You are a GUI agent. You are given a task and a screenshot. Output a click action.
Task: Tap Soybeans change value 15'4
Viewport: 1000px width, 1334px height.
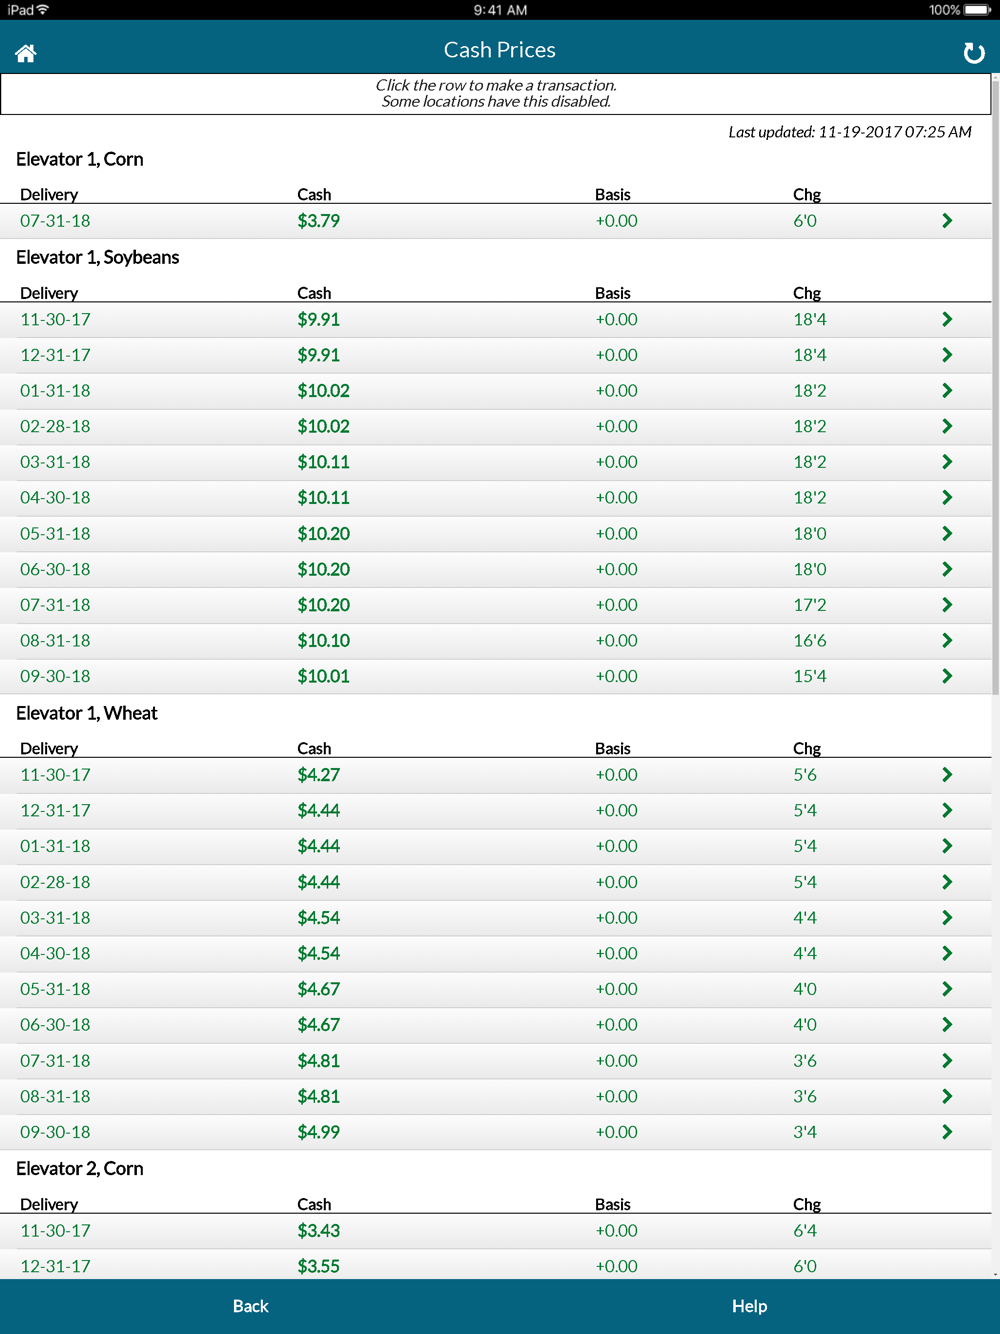coord(810,676)
